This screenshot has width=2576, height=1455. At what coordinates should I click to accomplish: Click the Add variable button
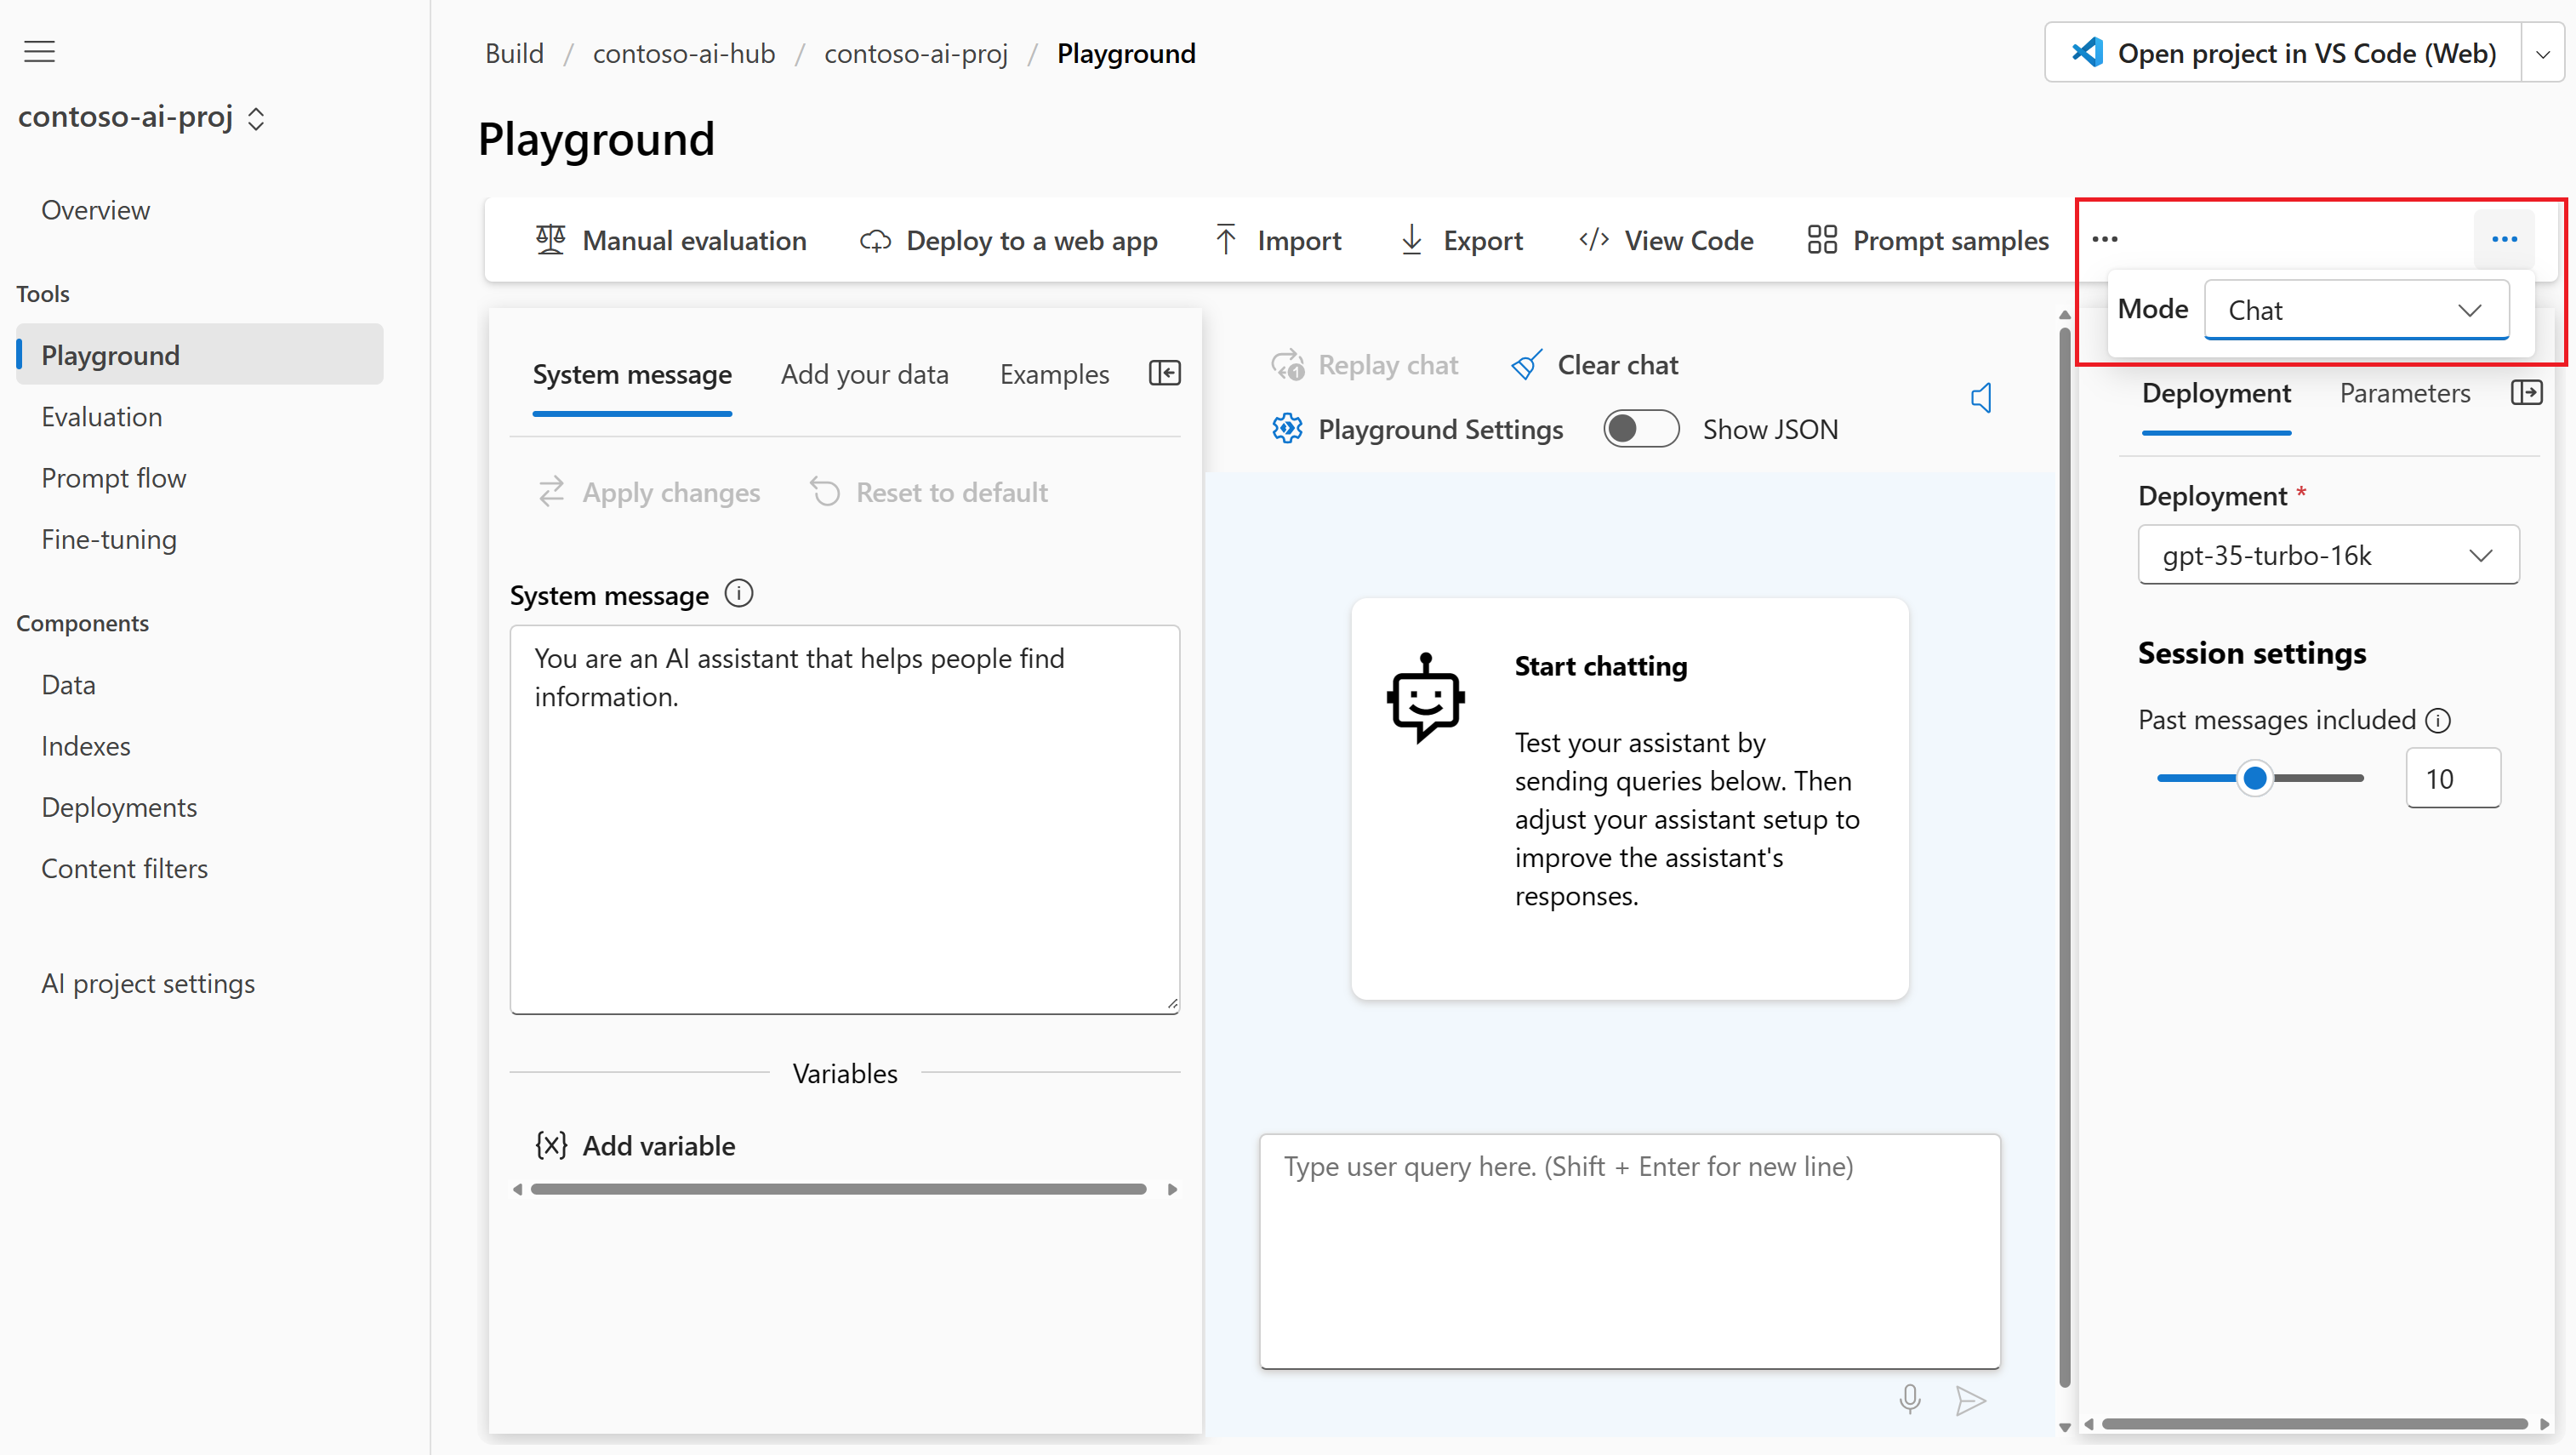coord(635,1145)
